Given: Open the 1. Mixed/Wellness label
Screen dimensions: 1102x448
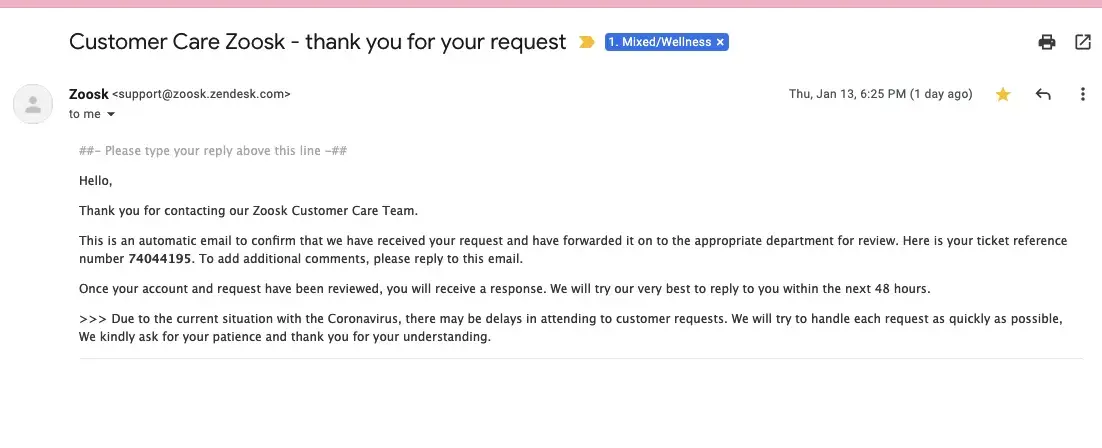Looking at the screenshot, I should [x=661, y=42].
